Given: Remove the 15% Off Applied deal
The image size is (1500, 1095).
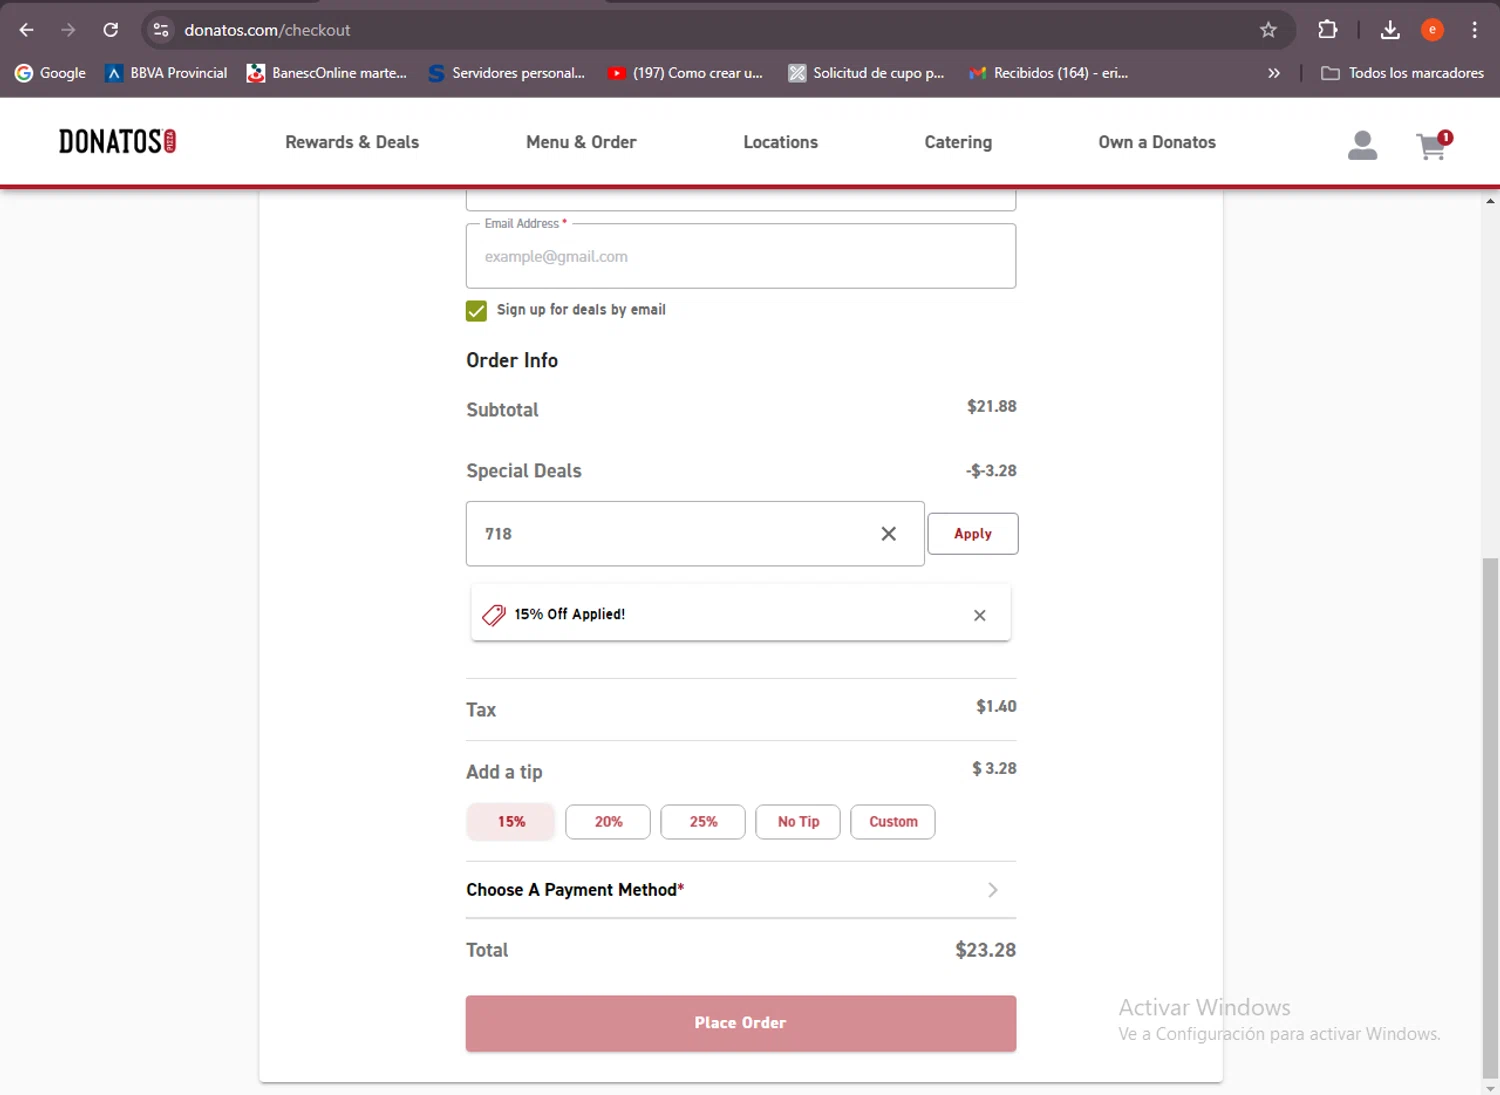Looking at the screenshot, I should point(980,615).
